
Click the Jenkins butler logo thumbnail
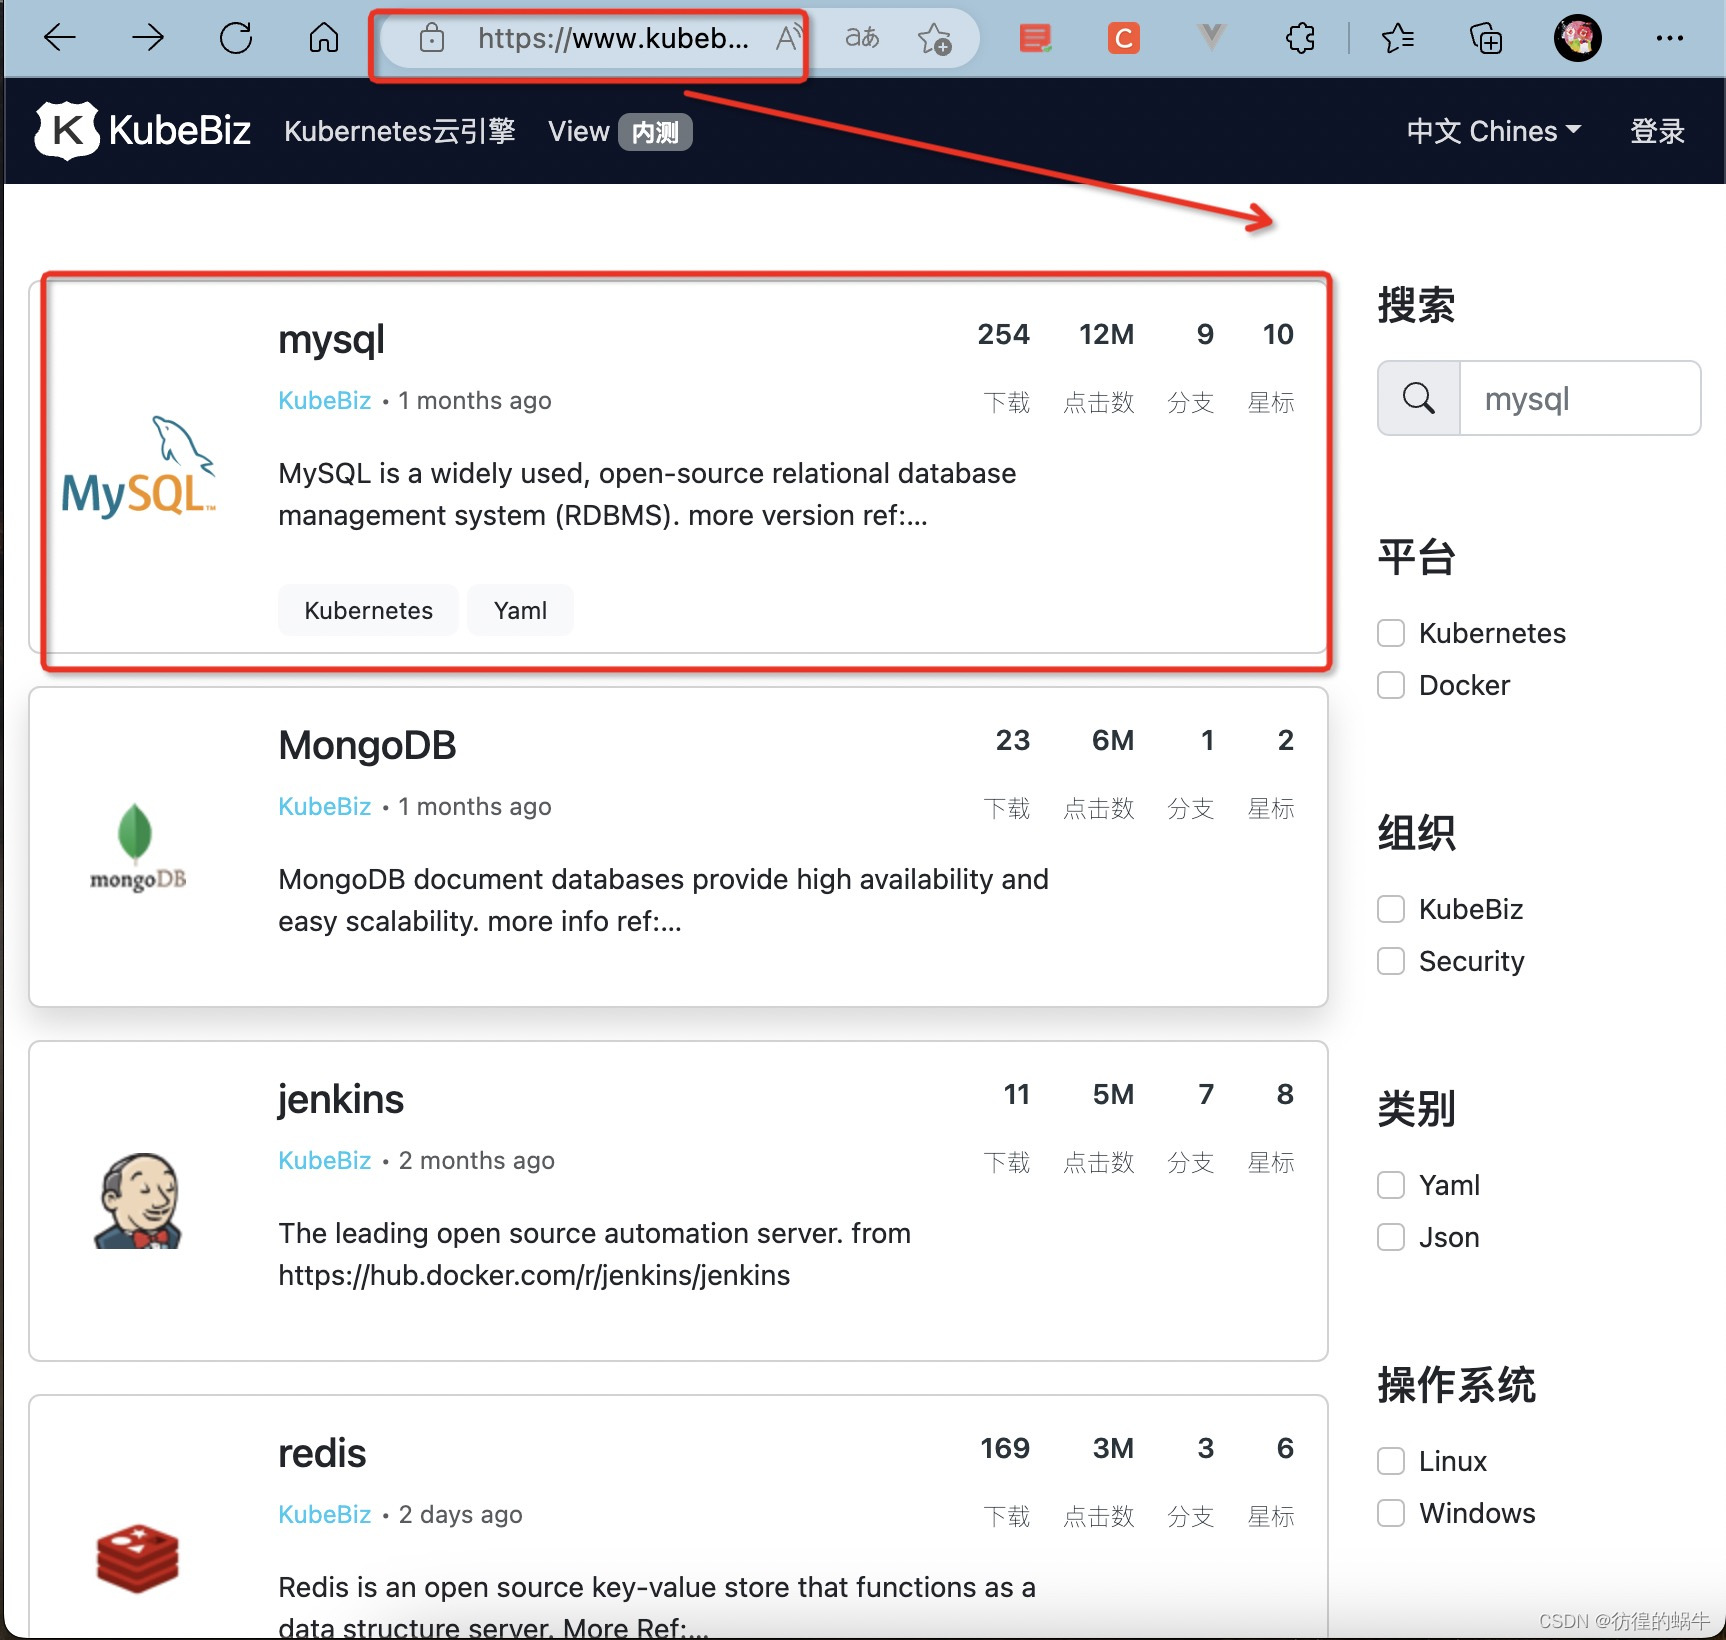(x=139, y=1201)
